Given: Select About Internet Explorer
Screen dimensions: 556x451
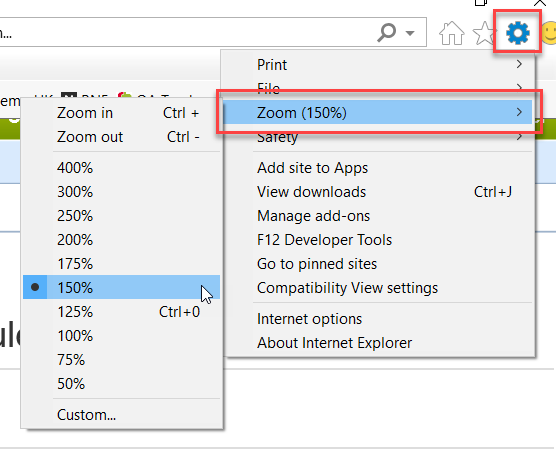Looking at the screenshot, I should pos(377,343).
